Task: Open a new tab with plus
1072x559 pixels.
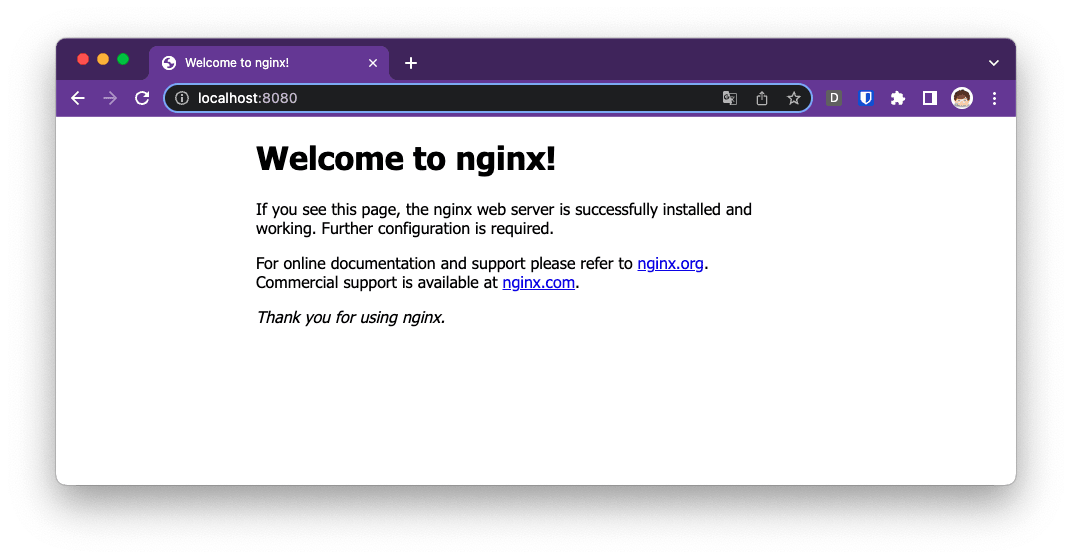Action: [411, 63]
